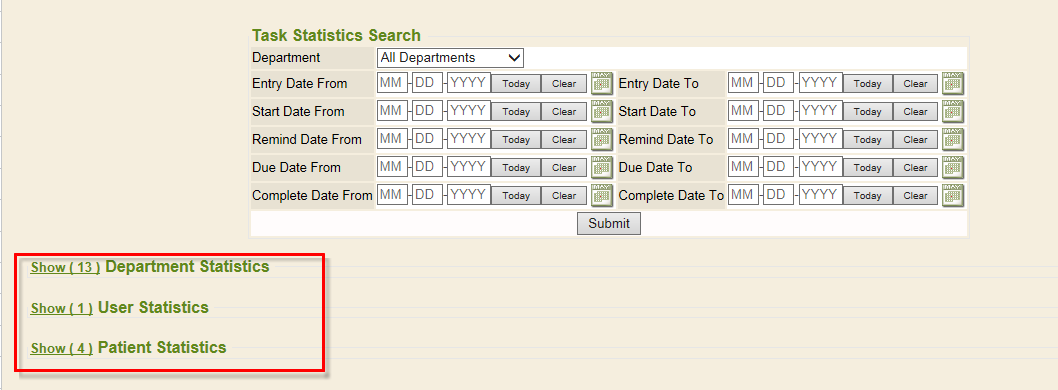Open calendar for Complete Date From

[x=602, y=196]
